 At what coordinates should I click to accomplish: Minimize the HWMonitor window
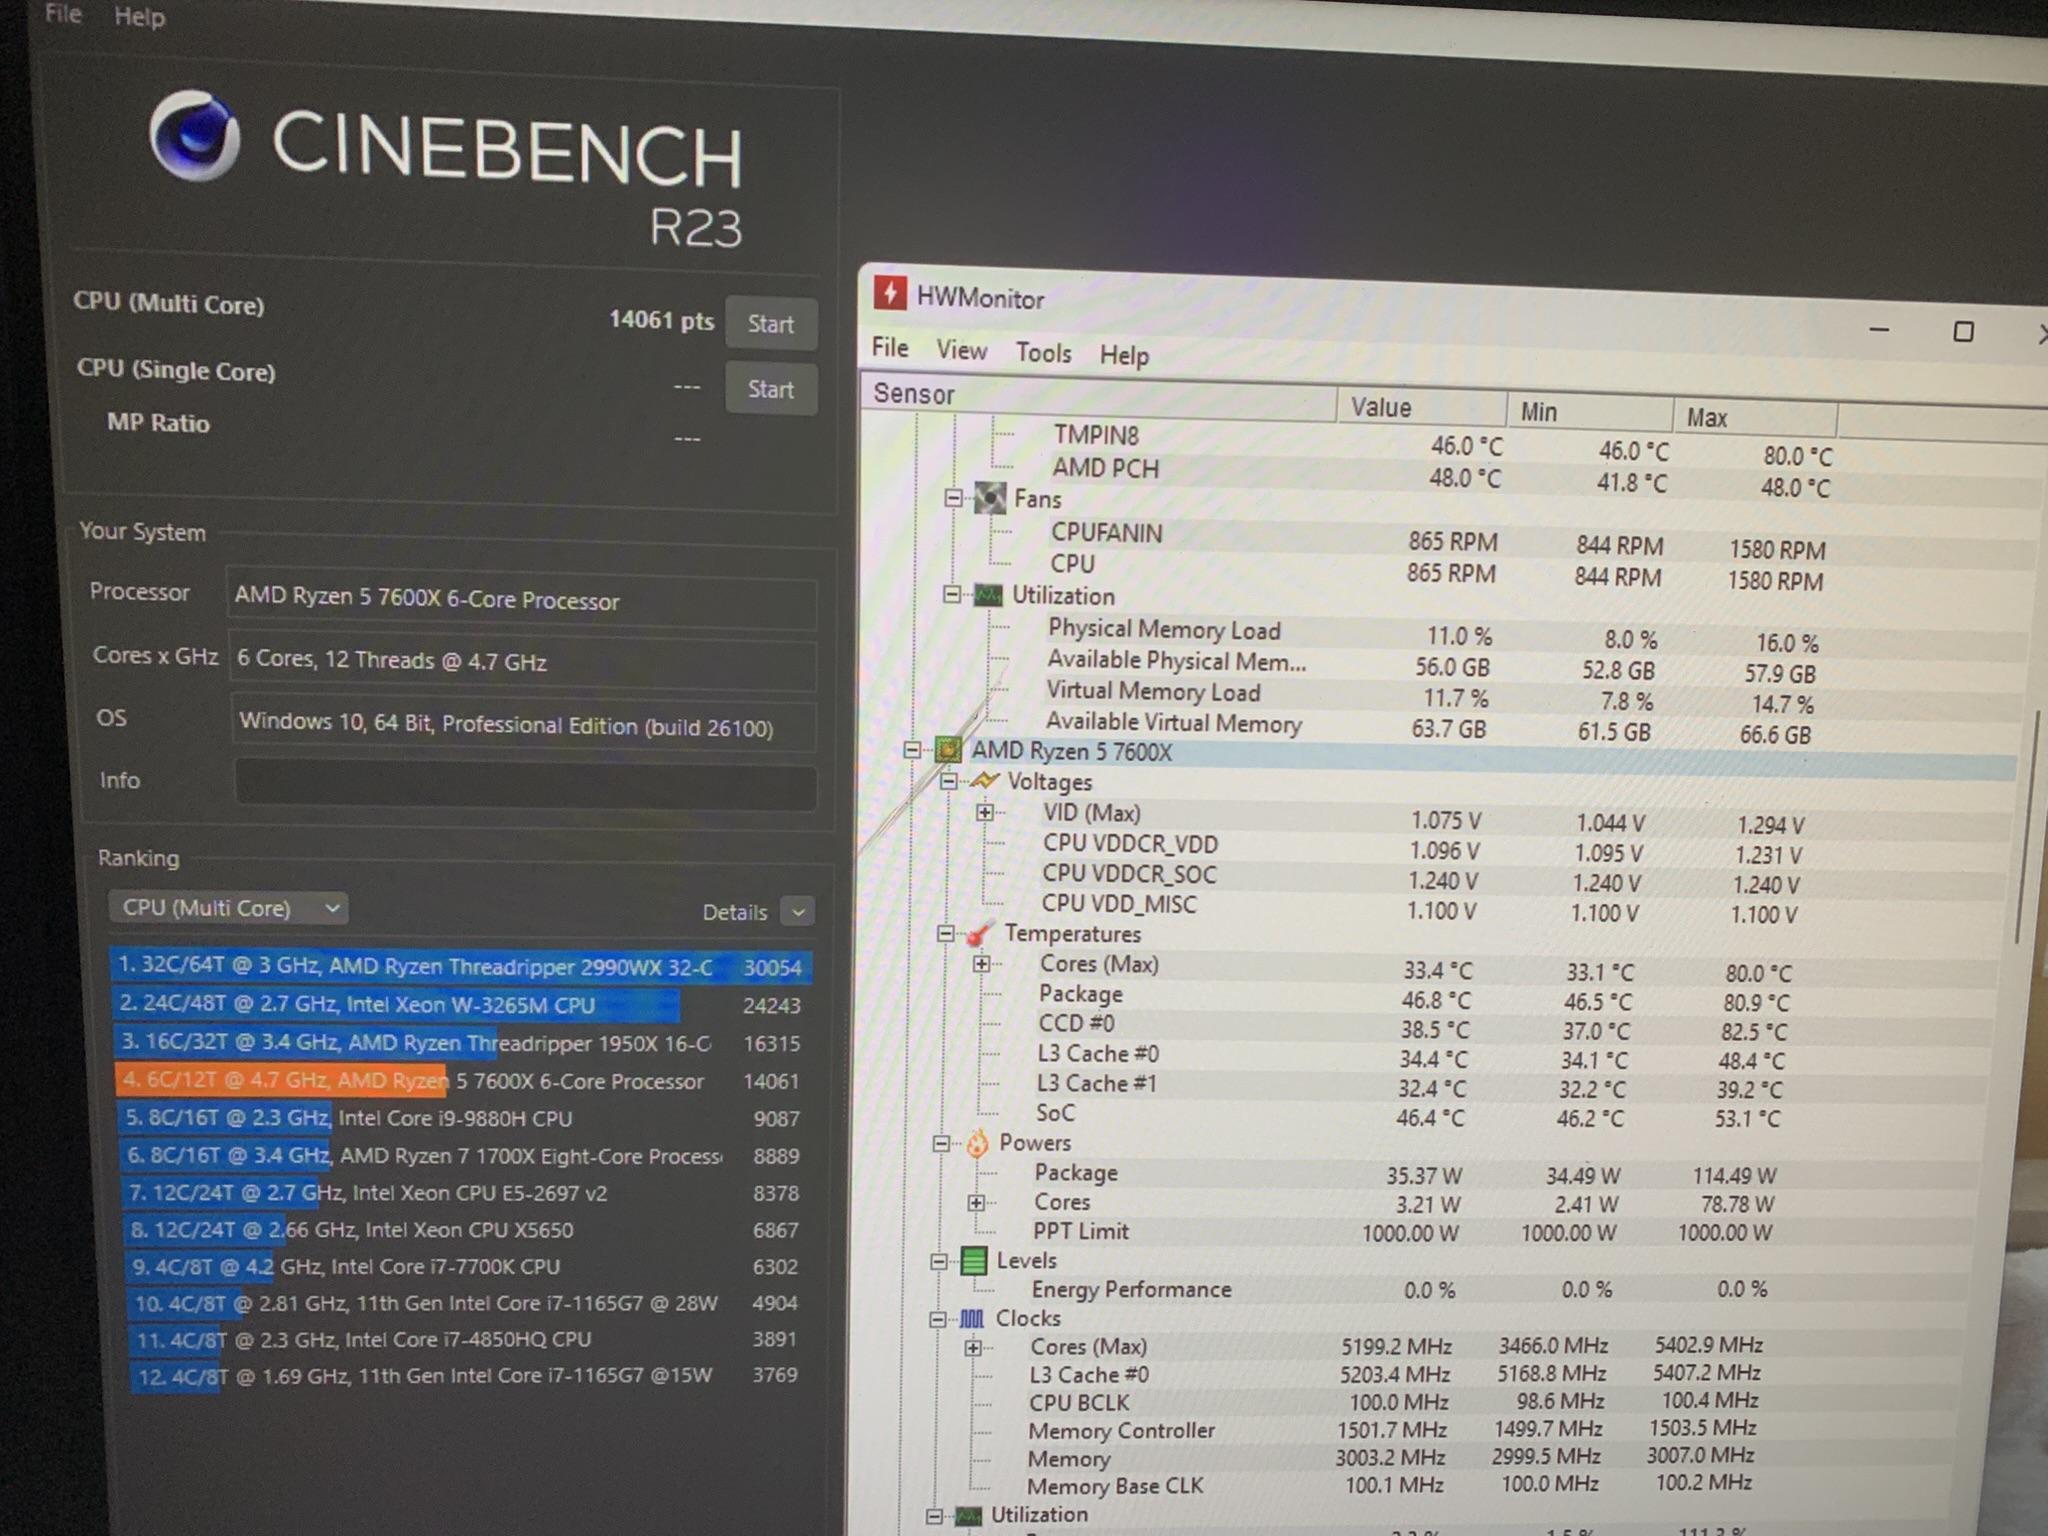coord(1879,328)
